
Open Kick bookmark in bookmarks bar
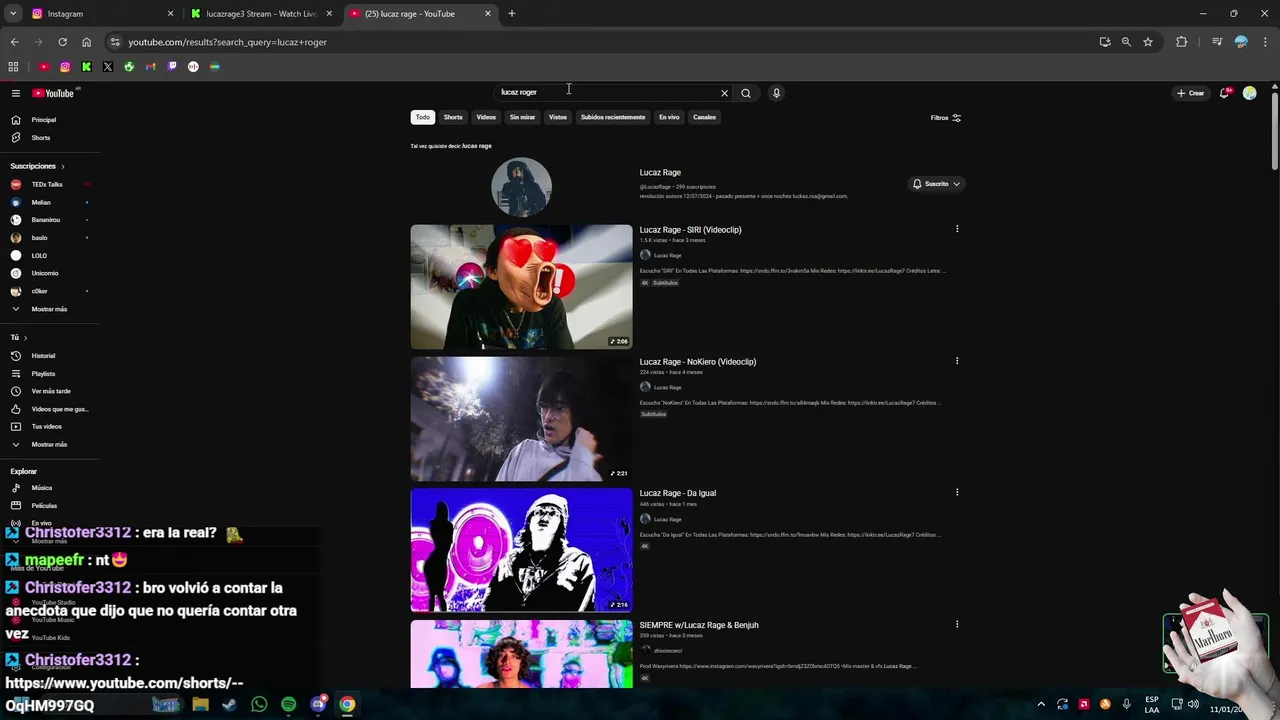click(86, 67)
